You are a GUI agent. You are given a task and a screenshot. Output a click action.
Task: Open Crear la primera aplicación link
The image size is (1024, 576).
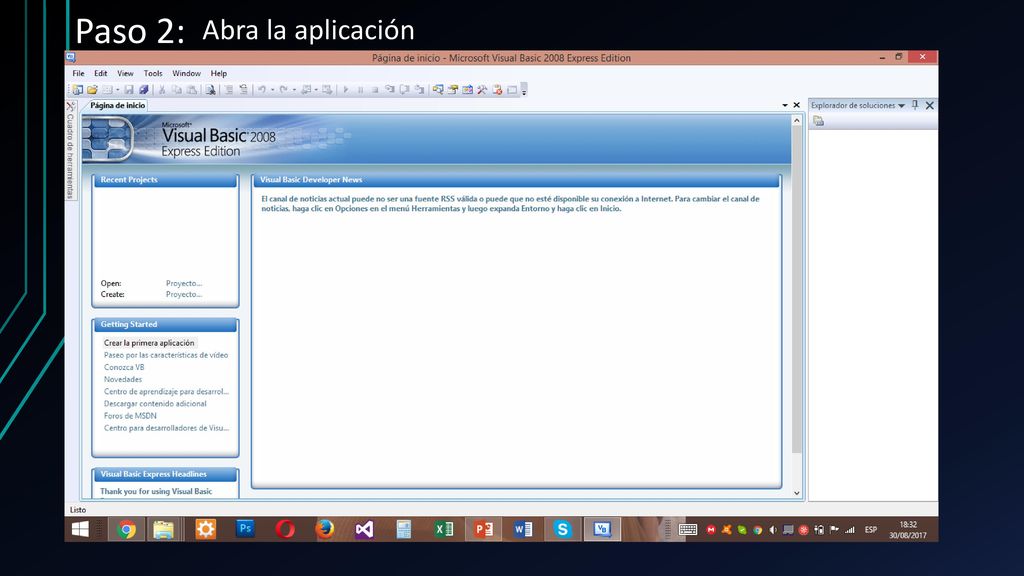pyautogui.click(x=149, y=343)
